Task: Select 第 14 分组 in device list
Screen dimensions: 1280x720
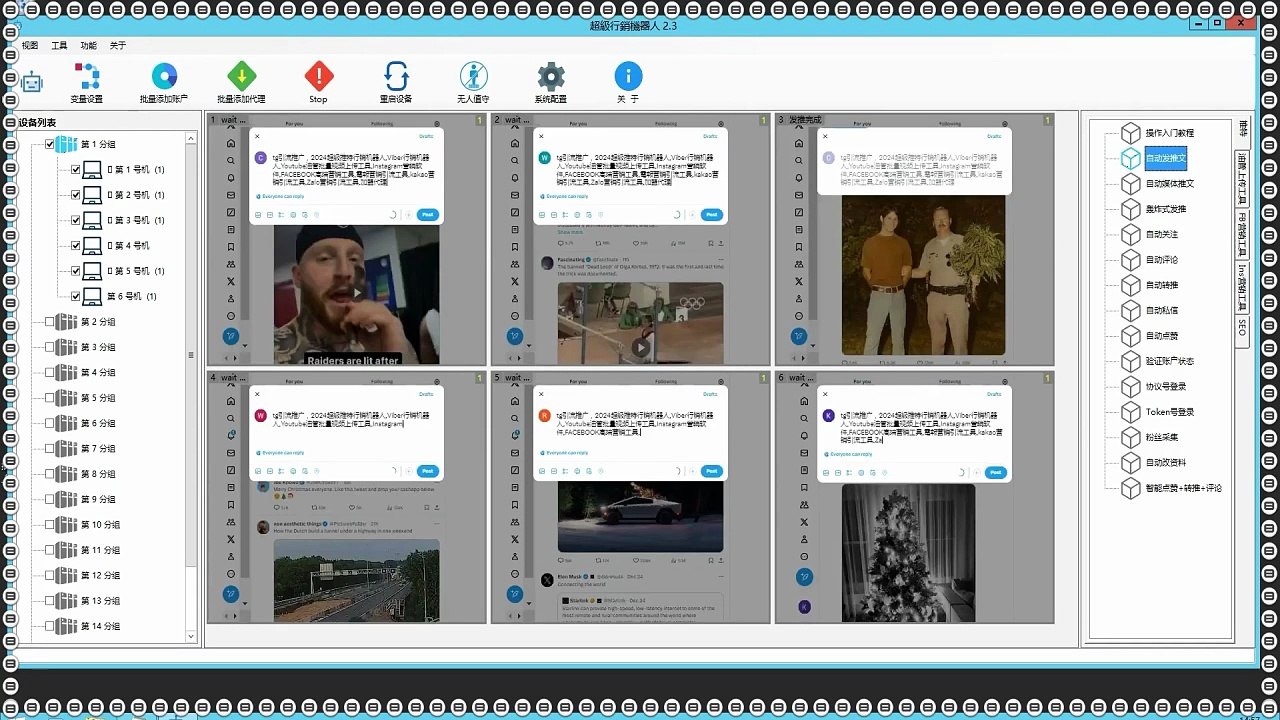Action: point(99,626)
